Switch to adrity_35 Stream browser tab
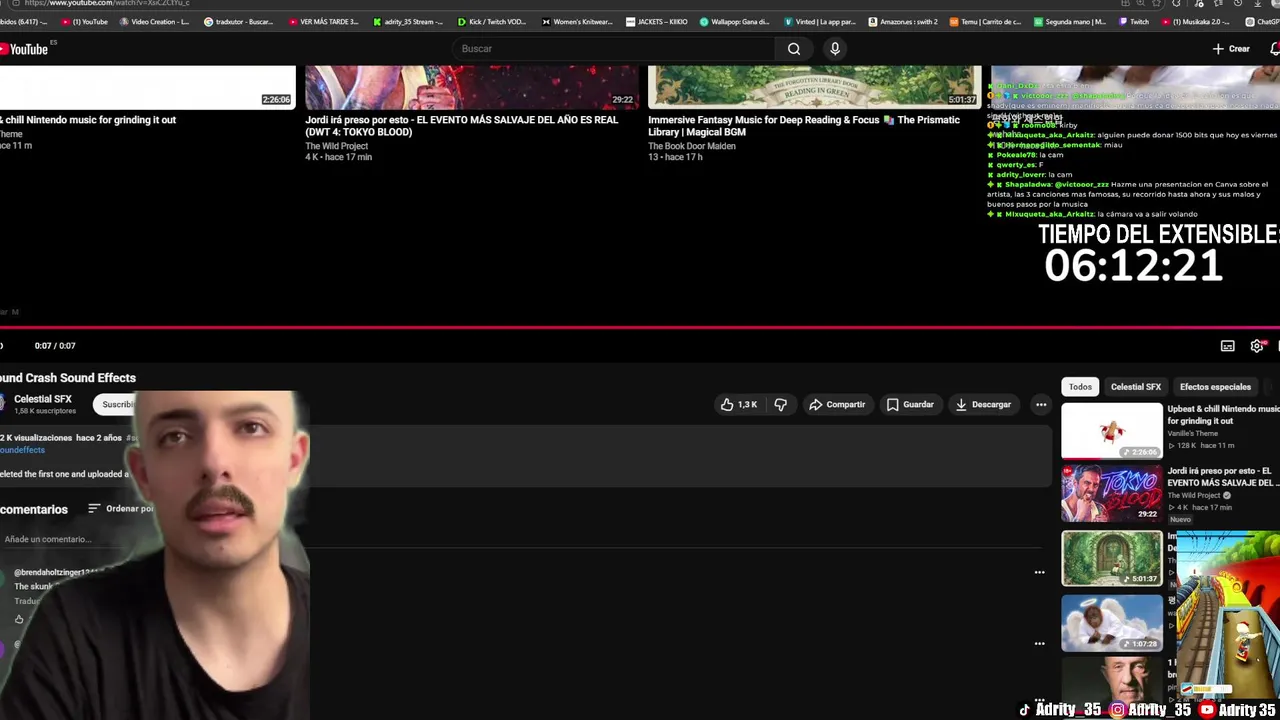 click(x=408, y=22)
